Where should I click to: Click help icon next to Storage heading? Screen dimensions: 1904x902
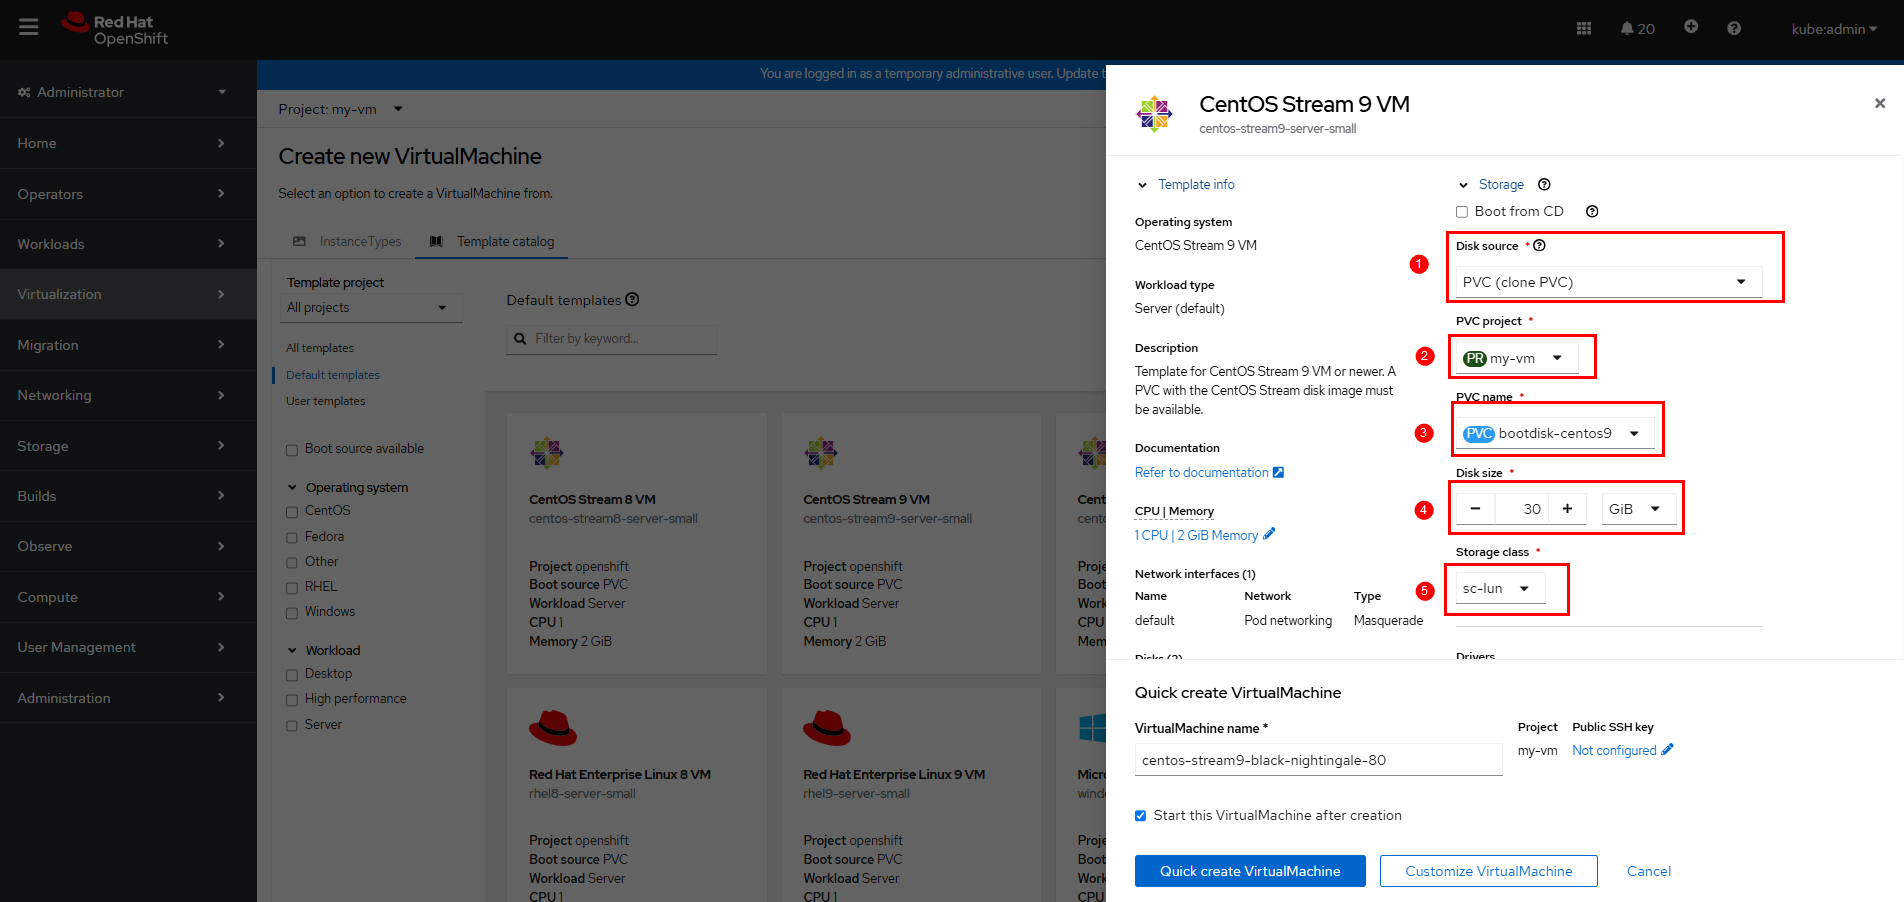[x=1544, y=184]
